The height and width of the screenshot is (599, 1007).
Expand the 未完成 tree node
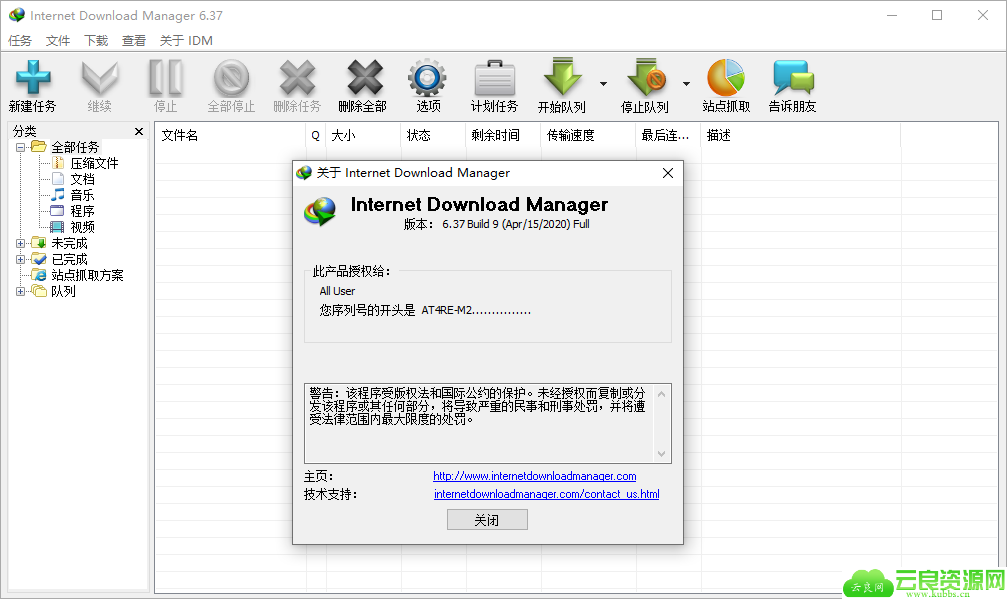[x=21, y=243]
